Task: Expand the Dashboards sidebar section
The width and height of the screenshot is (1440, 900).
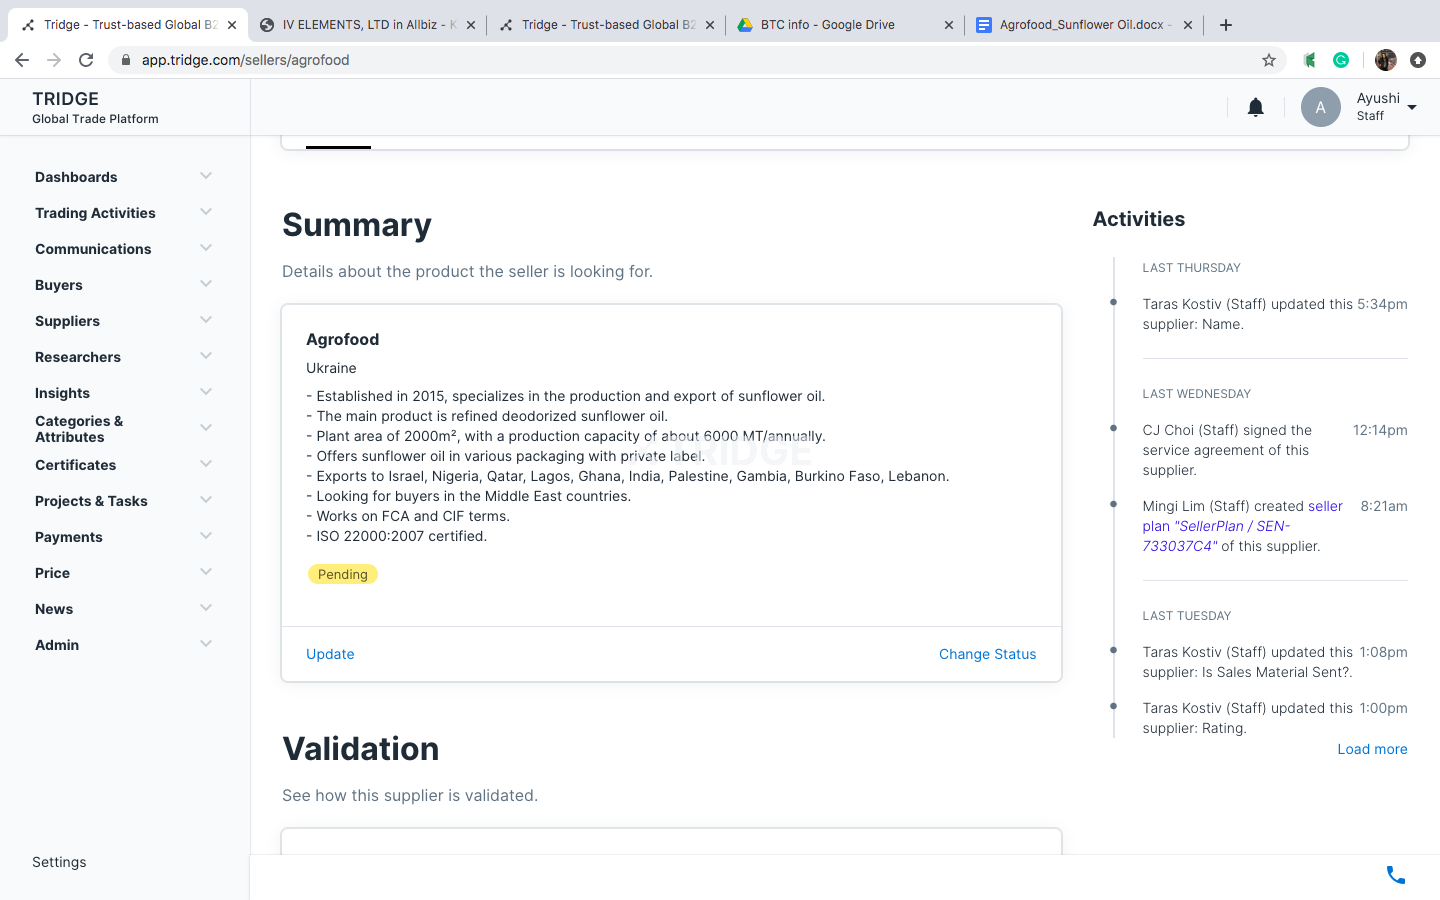Action: (124, 177)
